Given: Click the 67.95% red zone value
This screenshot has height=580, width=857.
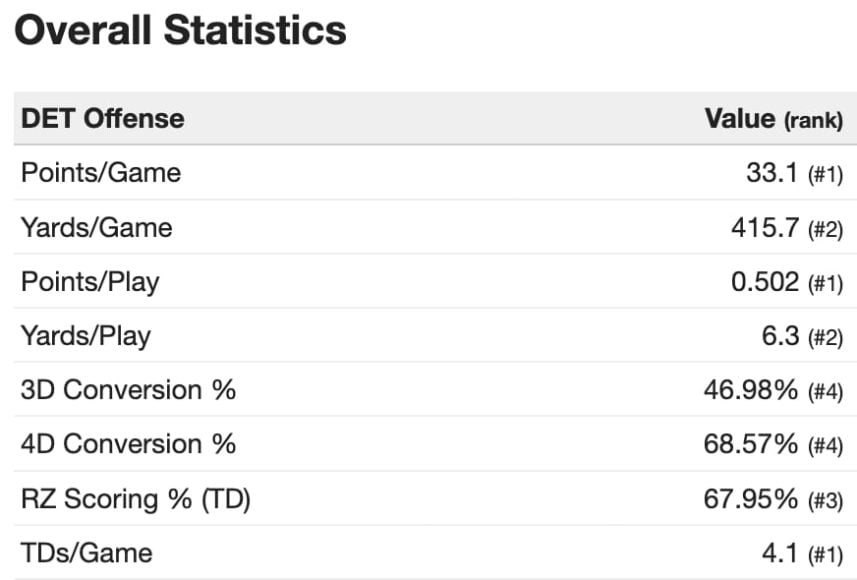Looking at the screenshot, I should 751,498.
